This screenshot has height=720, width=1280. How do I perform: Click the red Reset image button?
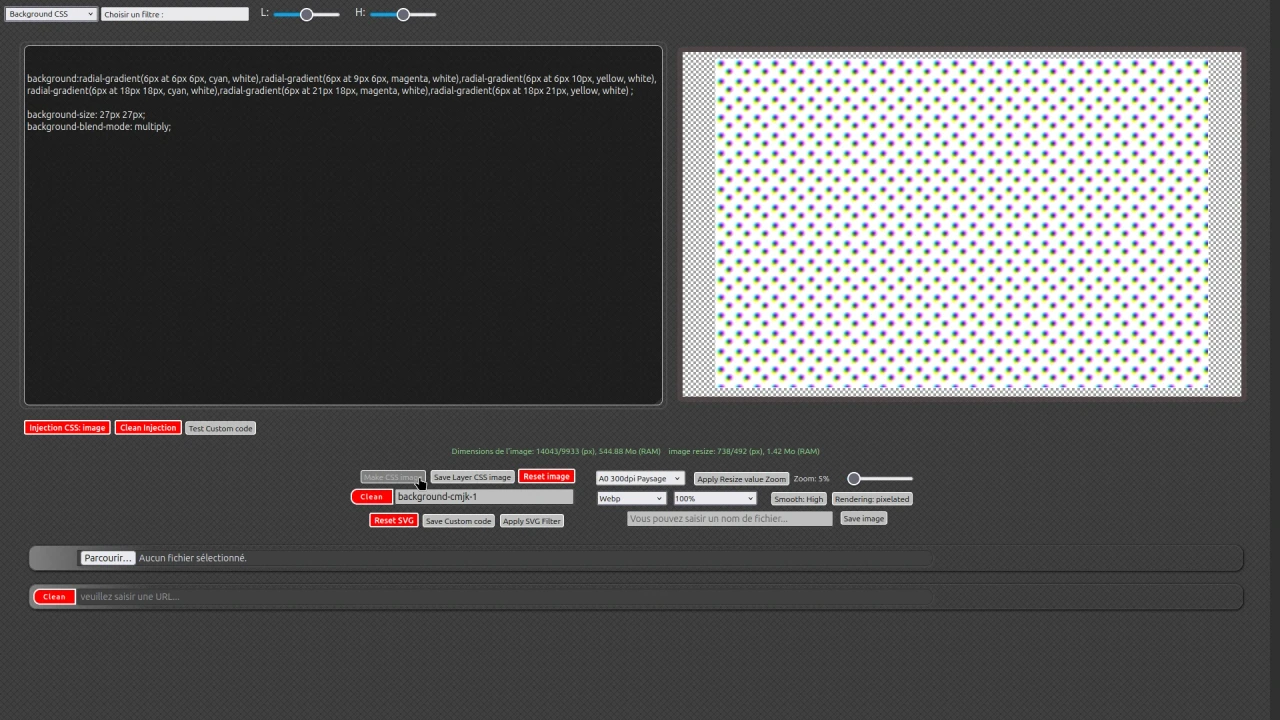pyautogui.click(x=545, y=477)
